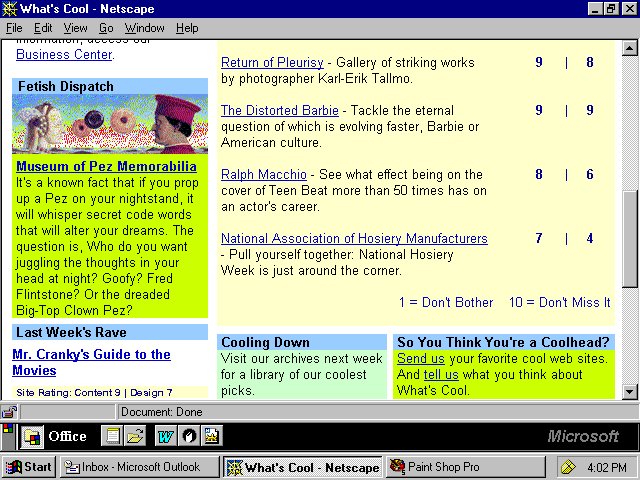640x480 pixels.
Task: Click the Fetish Dispatch banner image
Action: 110,124
